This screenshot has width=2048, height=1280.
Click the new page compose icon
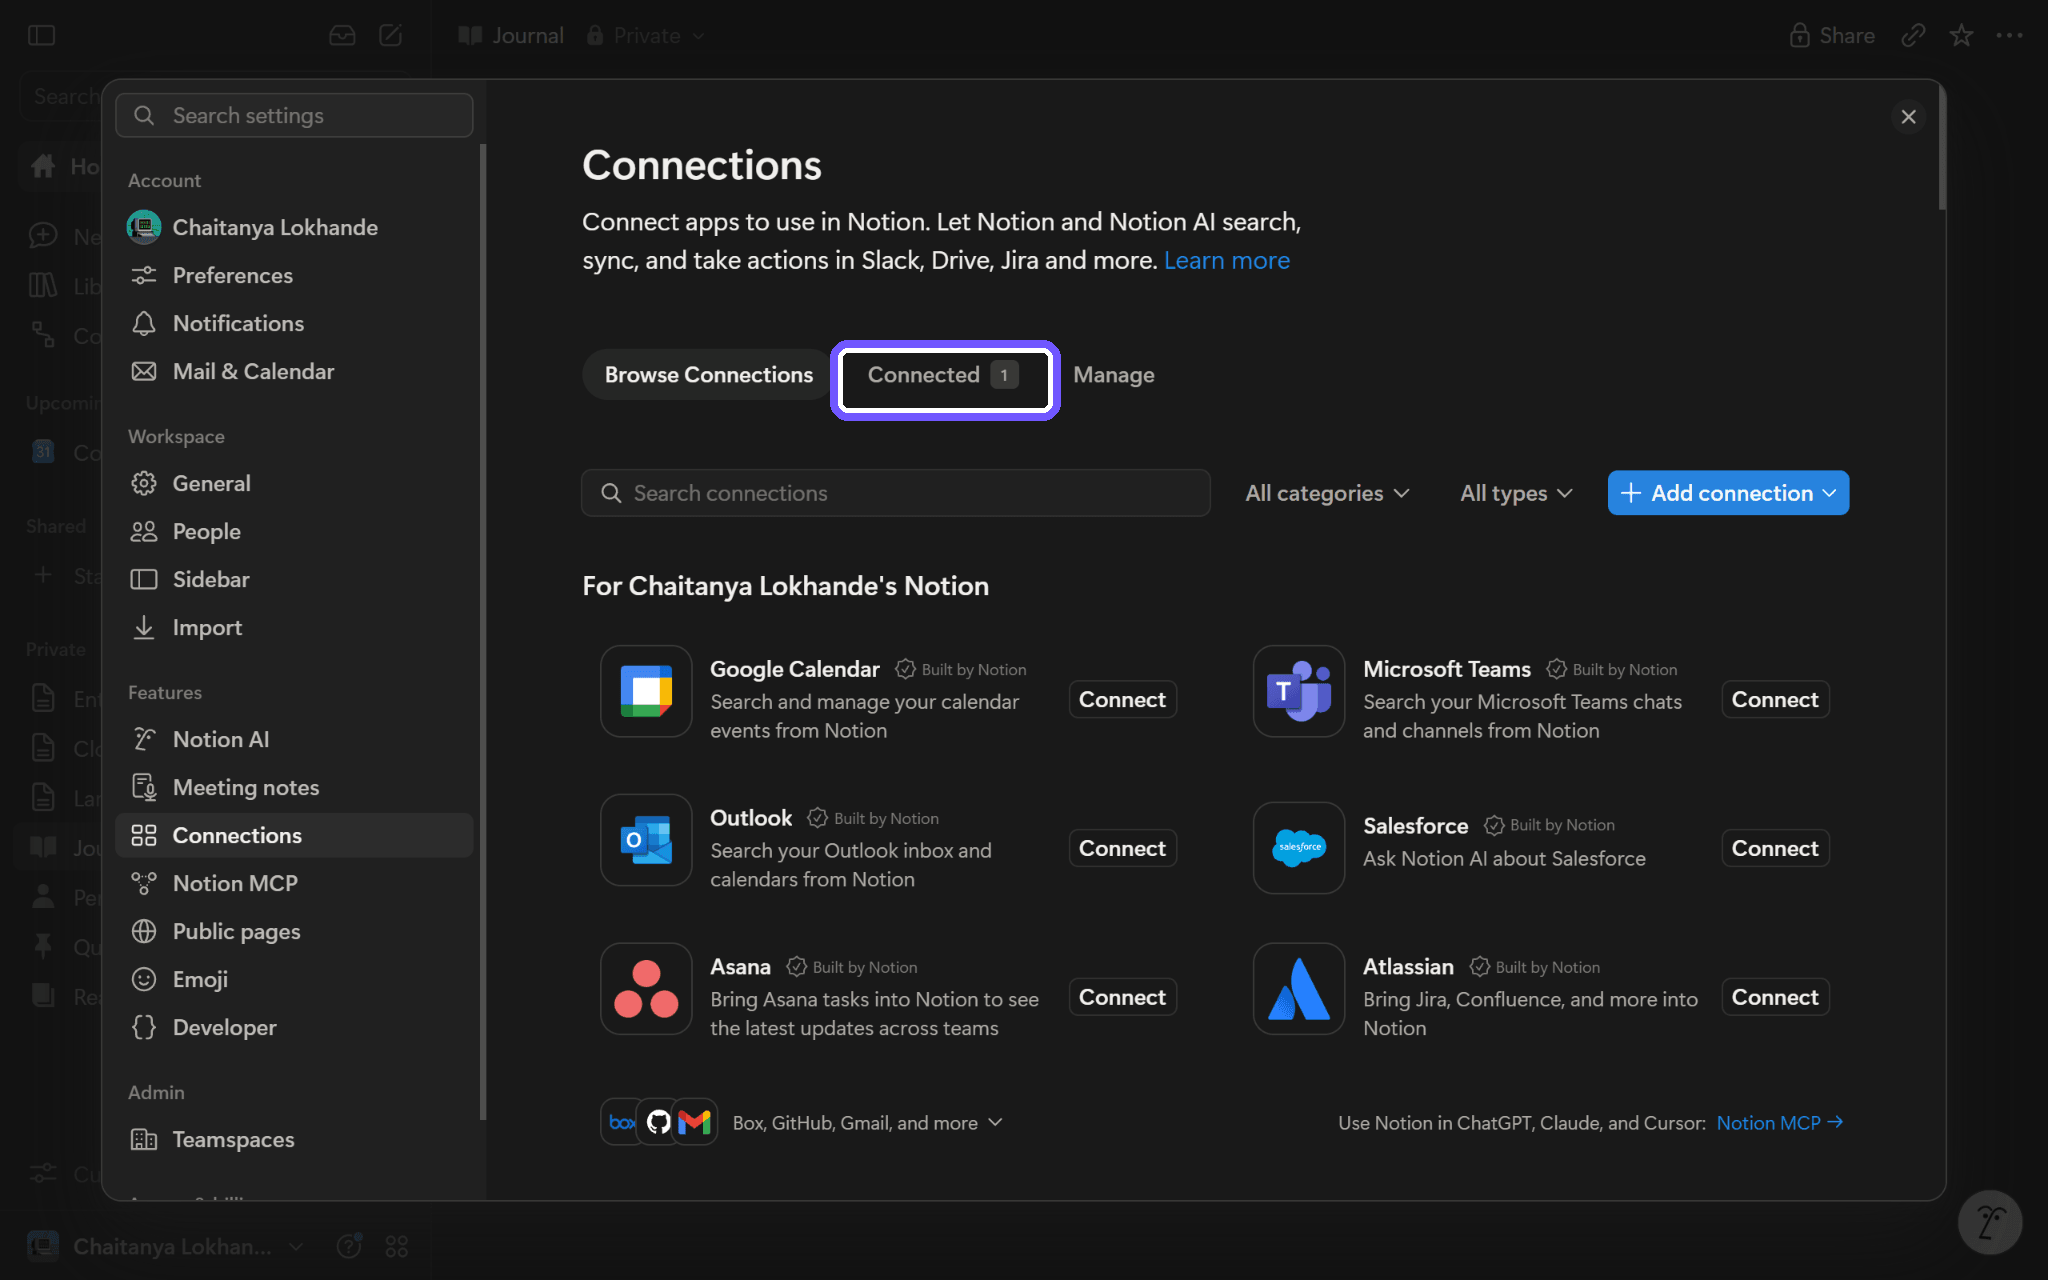tap(391, 36)
